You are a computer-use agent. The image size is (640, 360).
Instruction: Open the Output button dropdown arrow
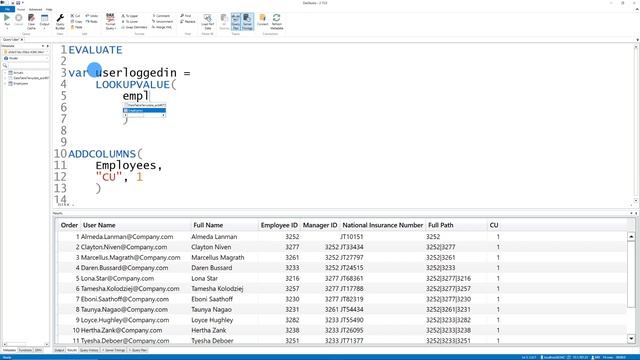[44, 29]
